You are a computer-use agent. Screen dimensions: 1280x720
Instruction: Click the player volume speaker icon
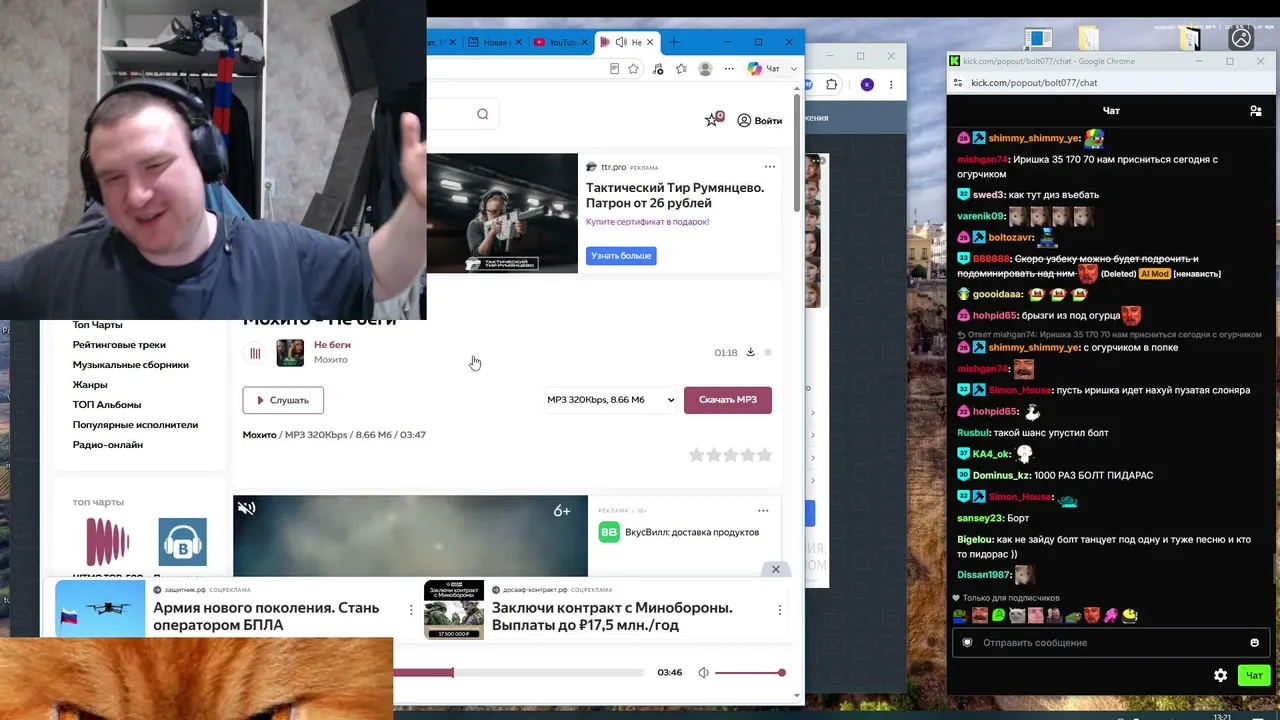pos(703,673)
